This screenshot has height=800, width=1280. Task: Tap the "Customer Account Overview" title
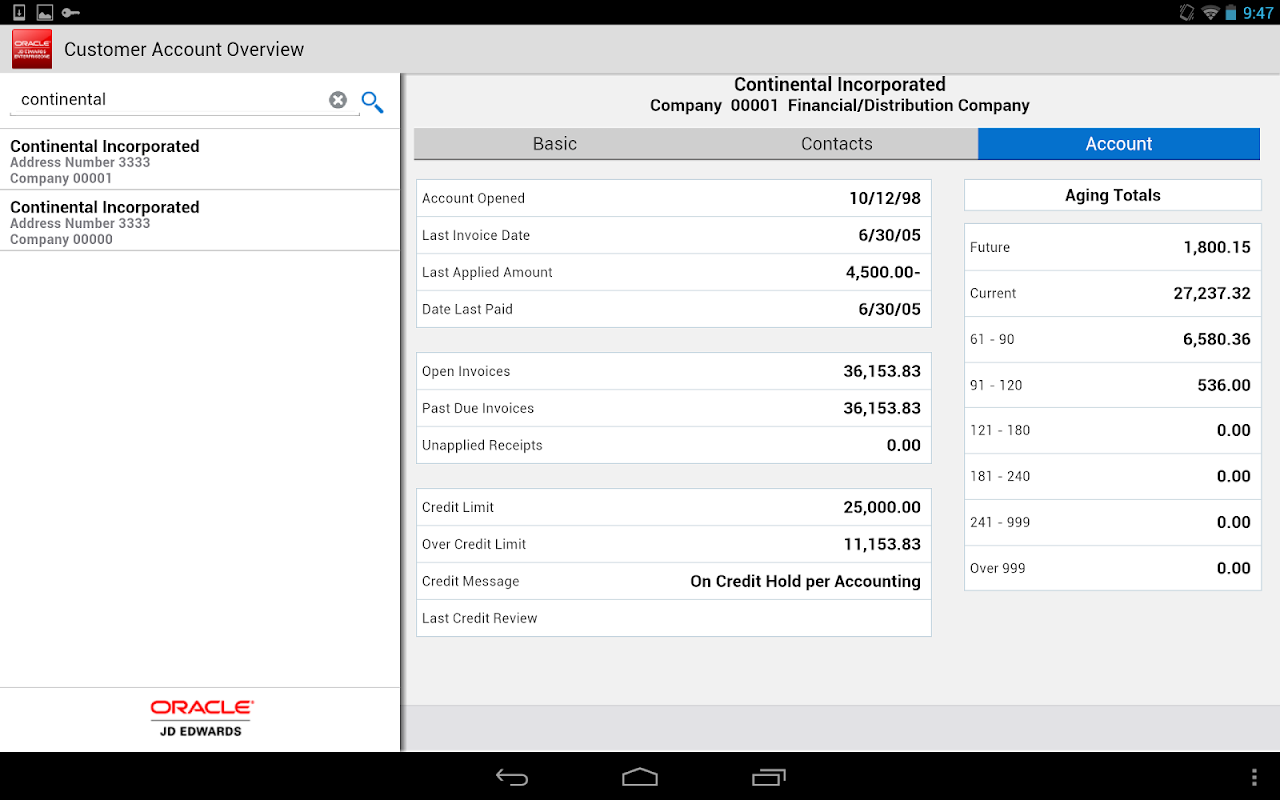tap(184, 49)
